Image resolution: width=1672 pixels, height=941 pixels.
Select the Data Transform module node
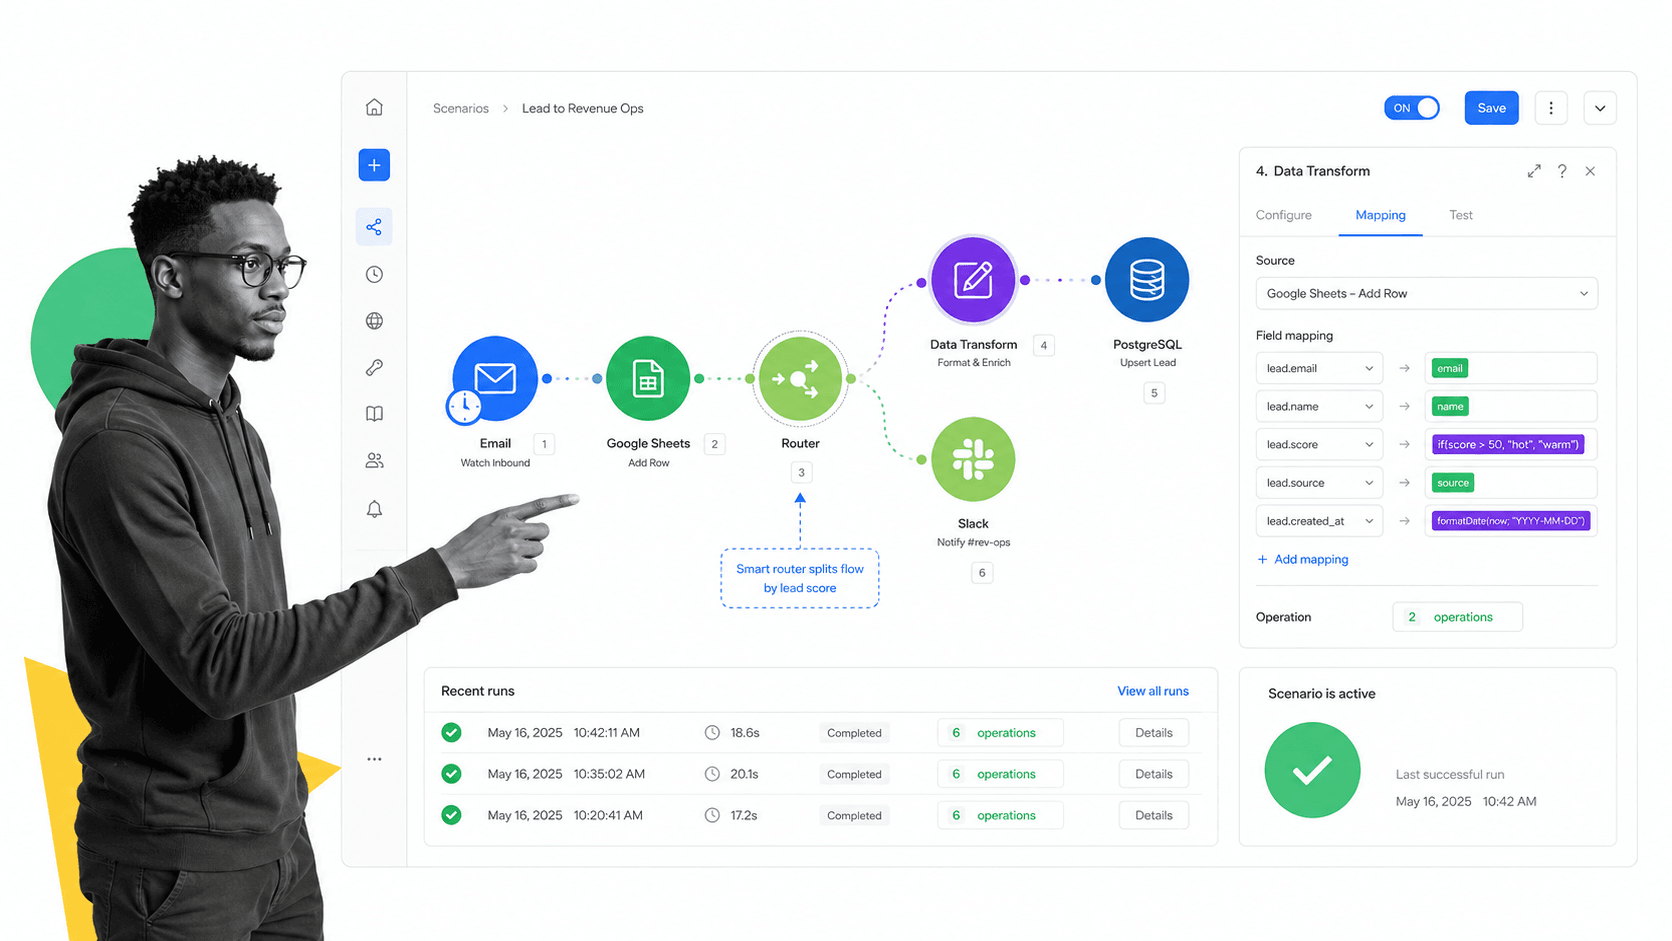pos(973,279)
